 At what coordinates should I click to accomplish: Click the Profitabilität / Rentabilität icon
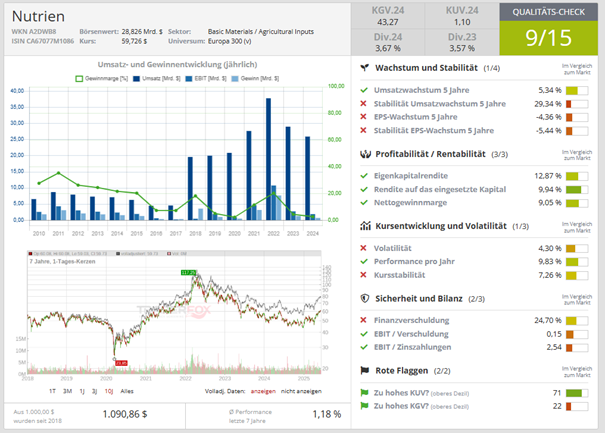(x=365, y=154)
